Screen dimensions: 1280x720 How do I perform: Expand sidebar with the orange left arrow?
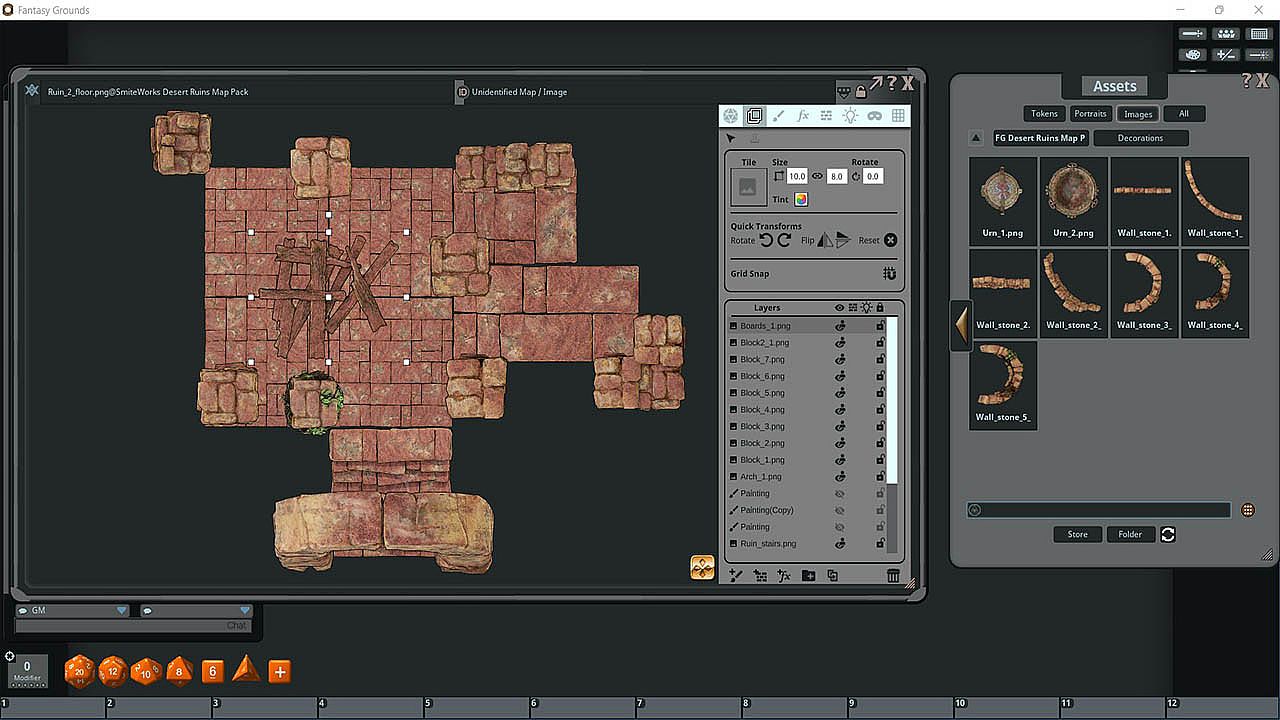click(x=961, y=325)
